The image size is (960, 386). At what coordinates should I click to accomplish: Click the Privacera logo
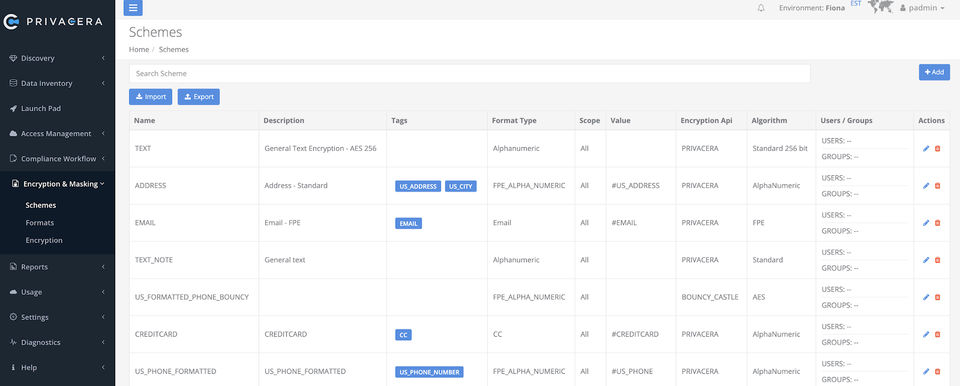(x=53, y=21)
